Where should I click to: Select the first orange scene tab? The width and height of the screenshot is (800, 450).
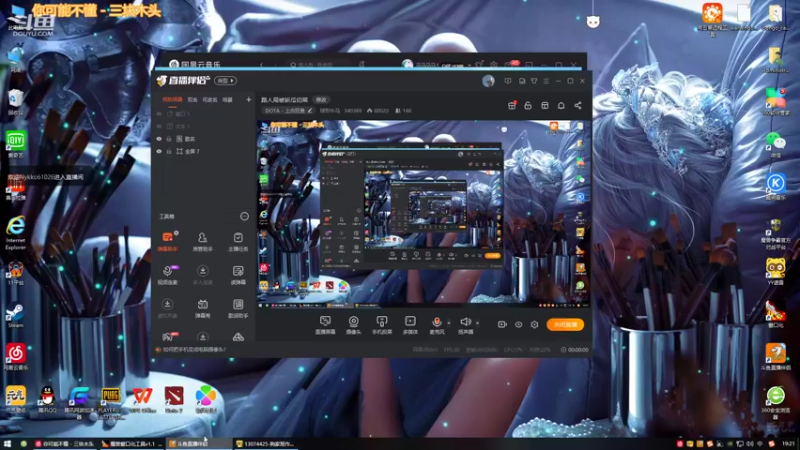pyautogui.click(x=172, y=99)
